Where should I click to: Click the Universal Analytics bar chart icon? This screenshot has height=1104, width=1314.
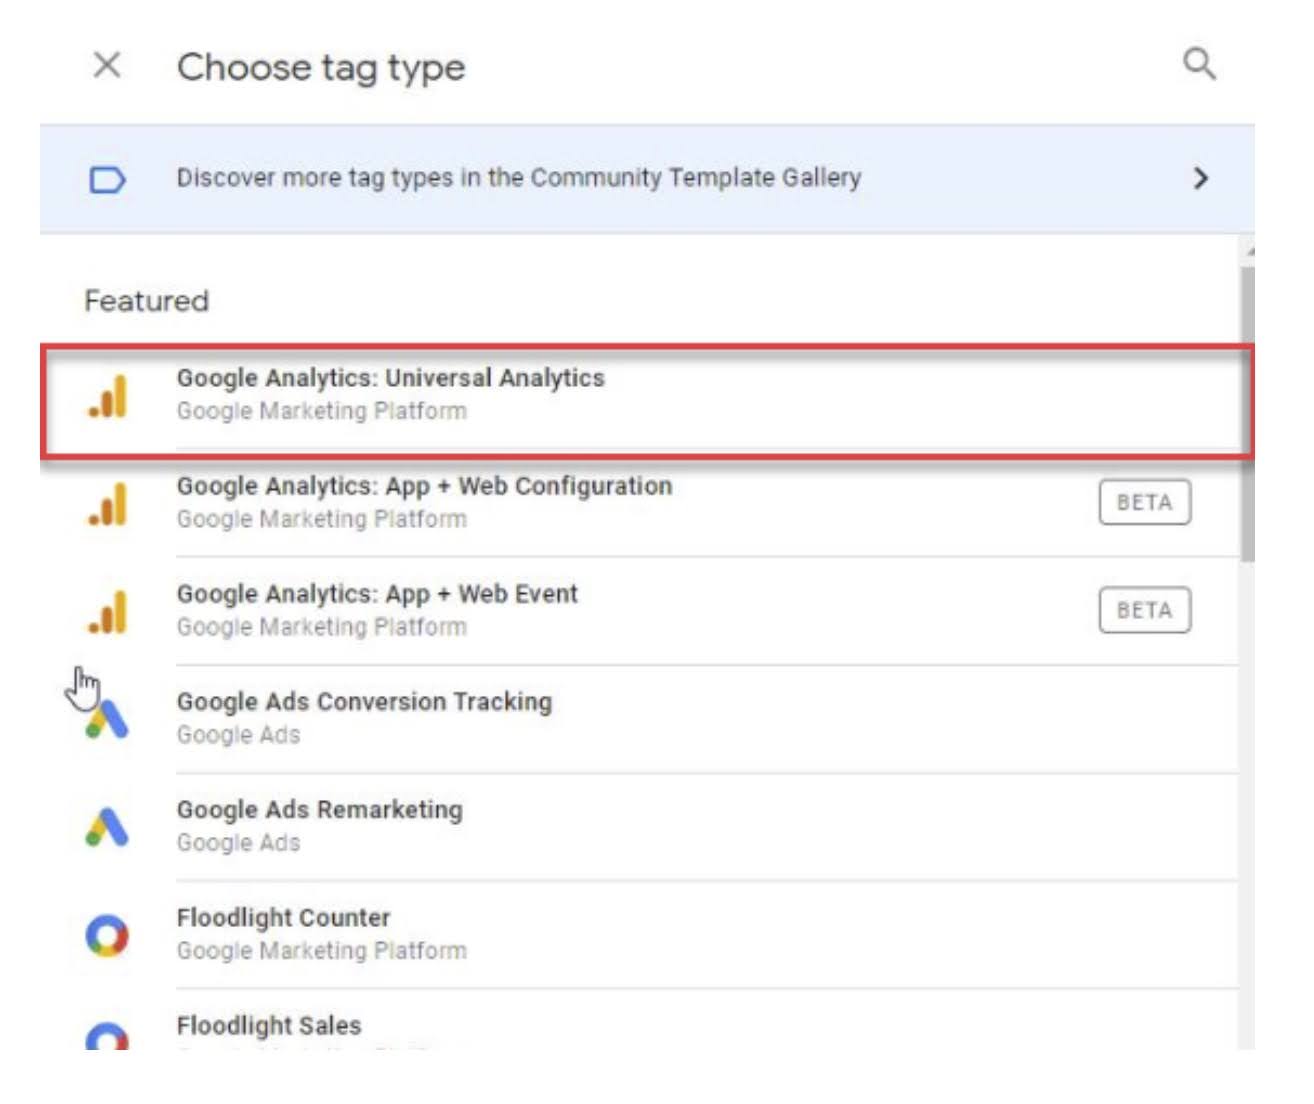(108, 396)
